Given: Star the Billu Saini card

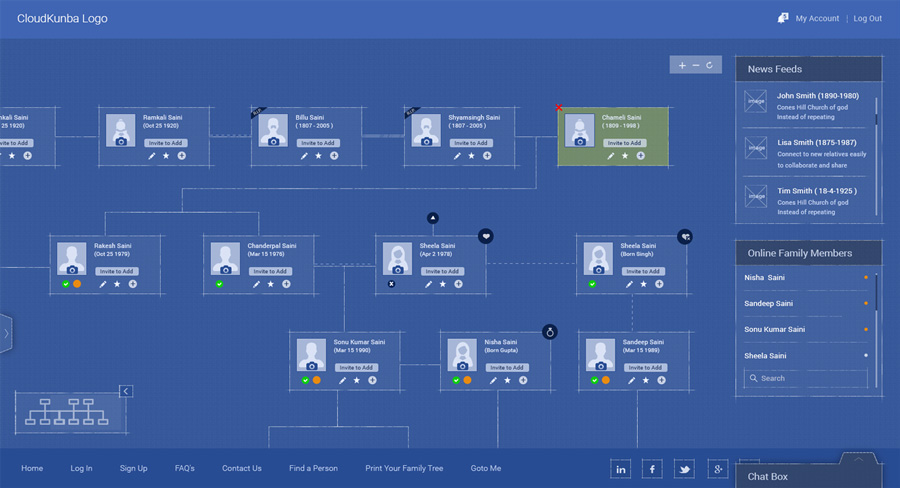Looking at the screenshot, I should (319, 156).
